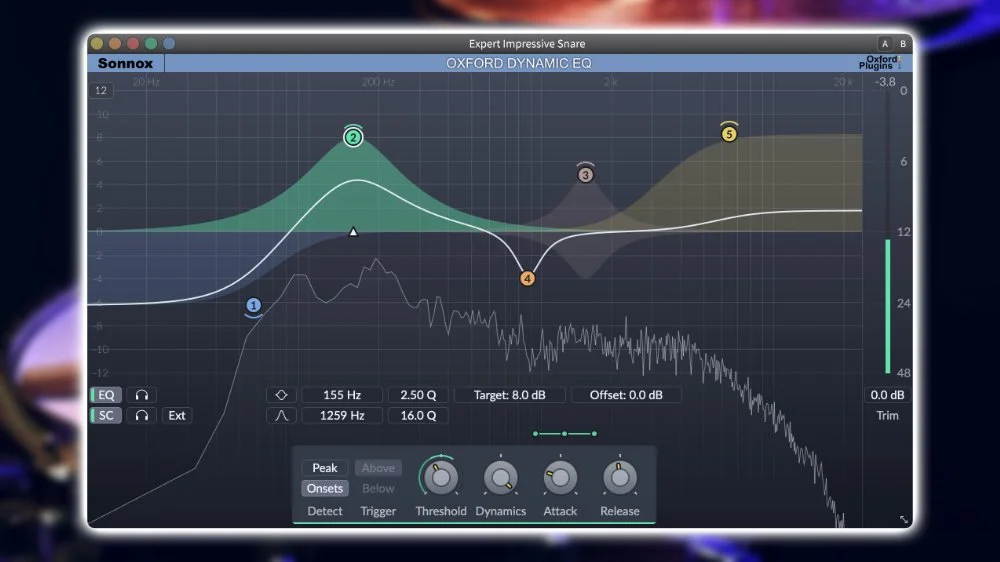This screenshot has width=1000, height=562.
Task: Click the green three-dot link indicator
Action: [564, 434]
